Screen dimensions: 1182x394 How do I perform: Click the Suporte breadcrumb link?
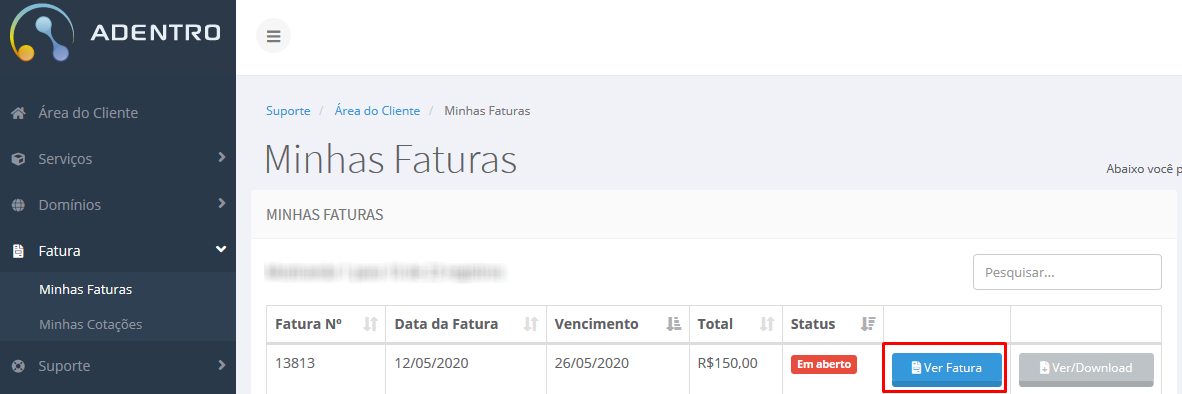[x=288, y=111]
